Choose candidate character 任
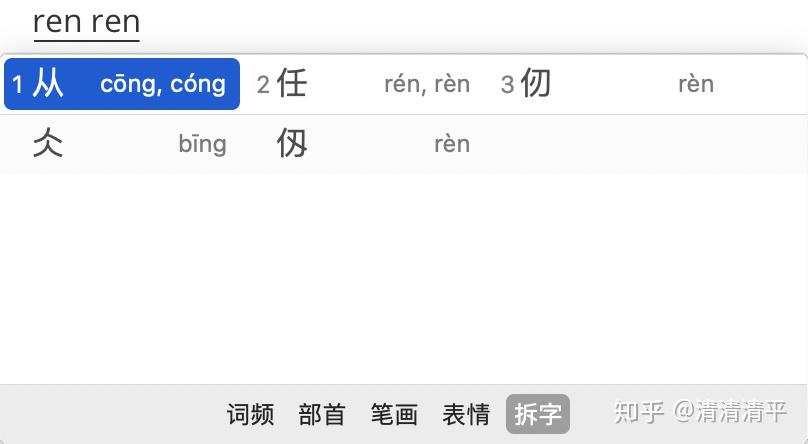 pos(292,84)
